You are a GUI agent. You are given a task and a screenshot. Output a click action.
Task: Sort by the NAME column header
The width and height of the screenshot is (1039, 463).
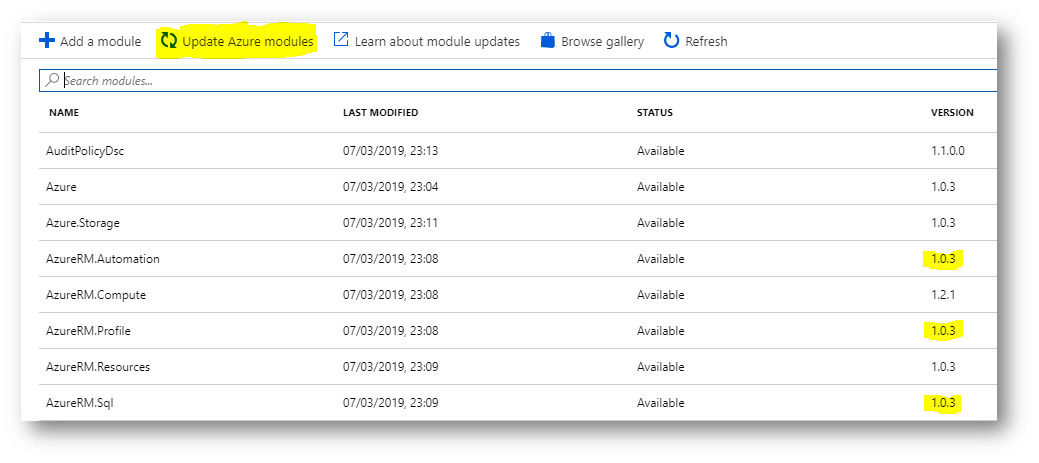(x=64, y=113)
